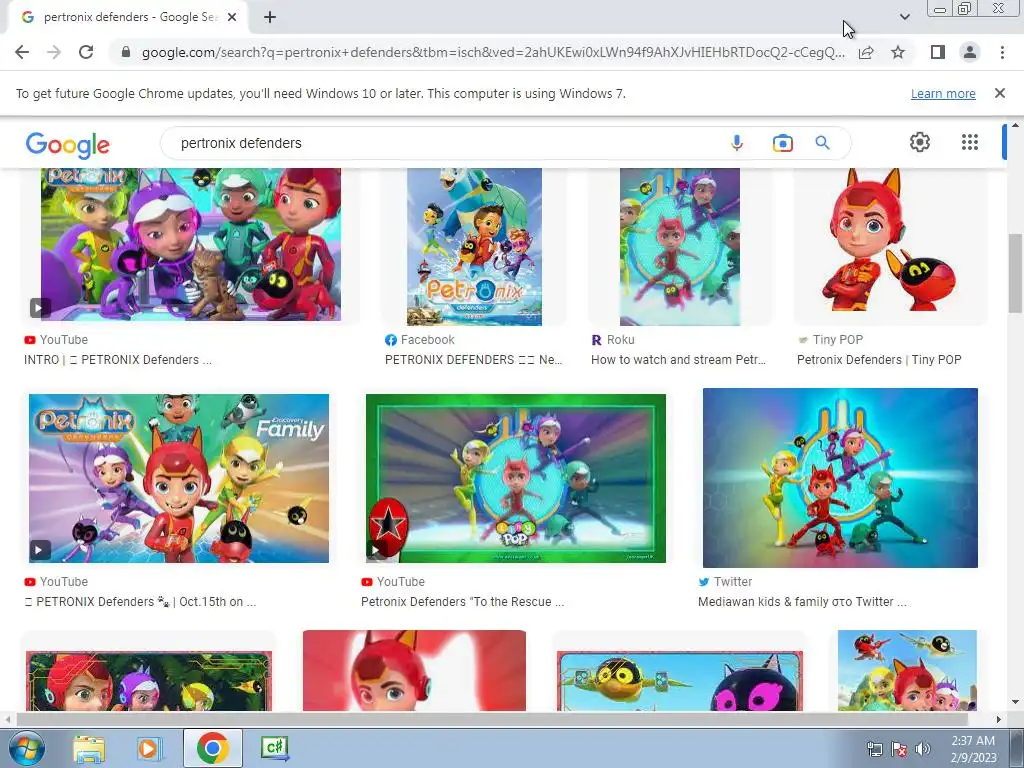Viewport: 1024px width, 768px height.
Task: Open a new tab with plus button
Action: tap(270, 18)
